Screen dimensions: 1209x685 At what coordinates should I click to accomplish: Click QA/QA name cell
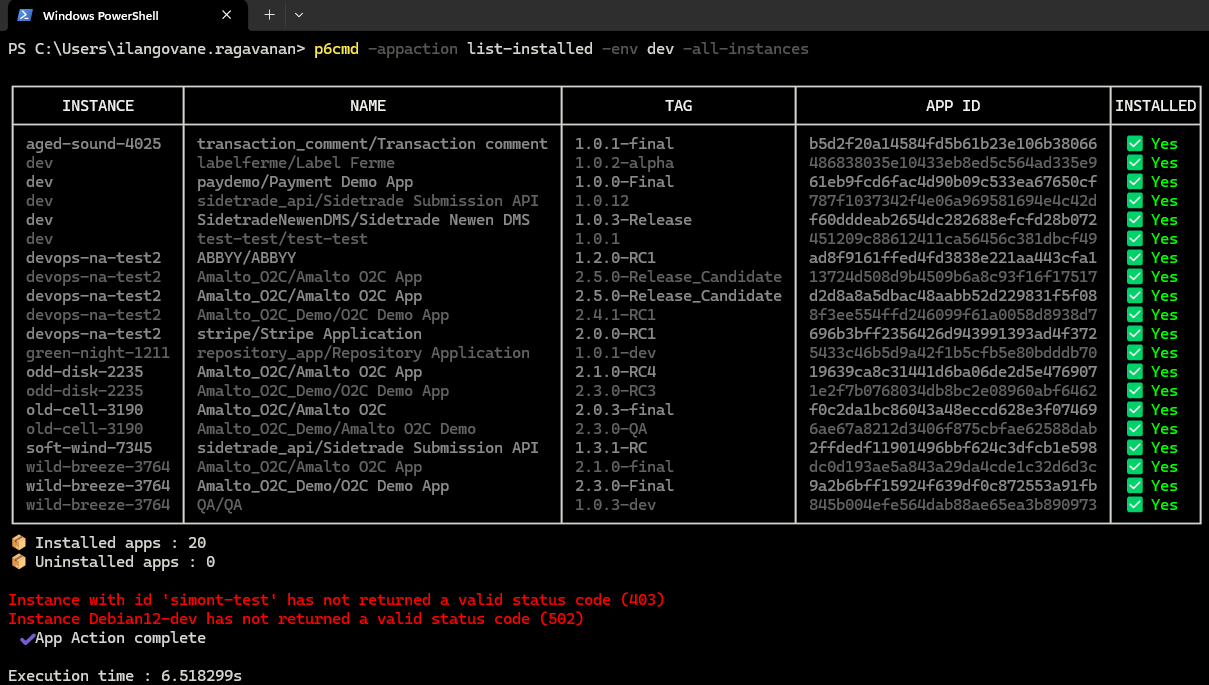[219, 505]
